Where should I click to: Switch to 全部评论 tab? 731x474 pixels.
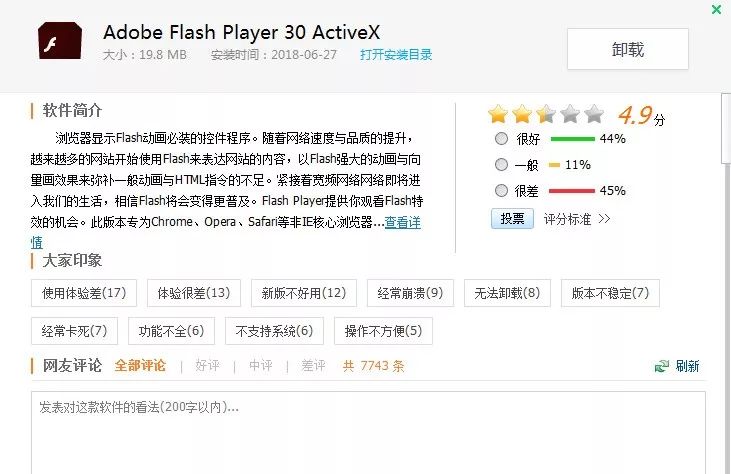[140, 366]
